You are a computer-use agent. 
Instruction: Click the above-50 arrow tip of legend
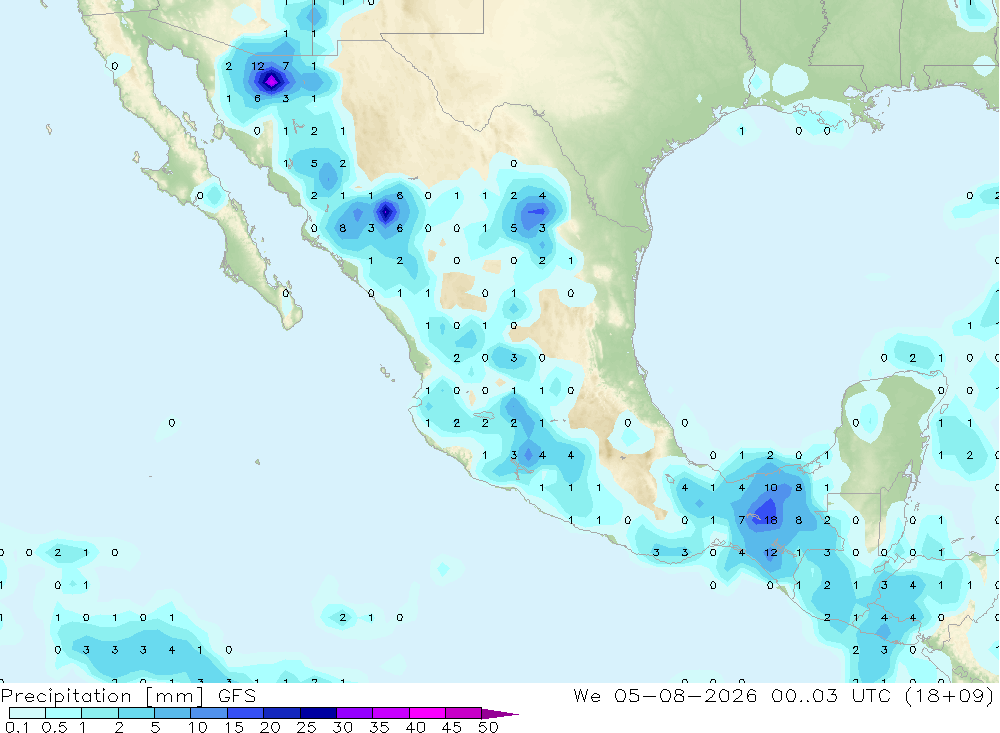499,714
